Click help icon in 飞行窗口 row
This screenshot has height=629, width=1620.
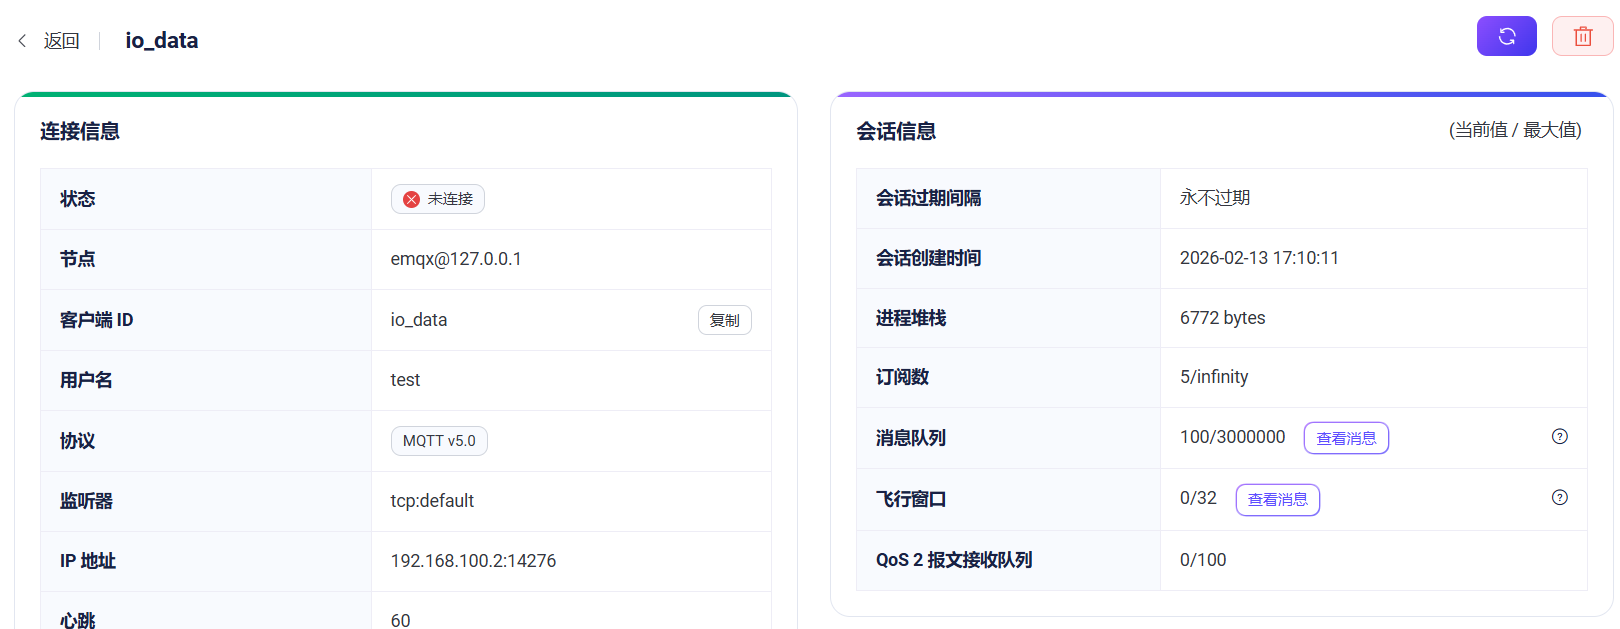(1559, 498)
